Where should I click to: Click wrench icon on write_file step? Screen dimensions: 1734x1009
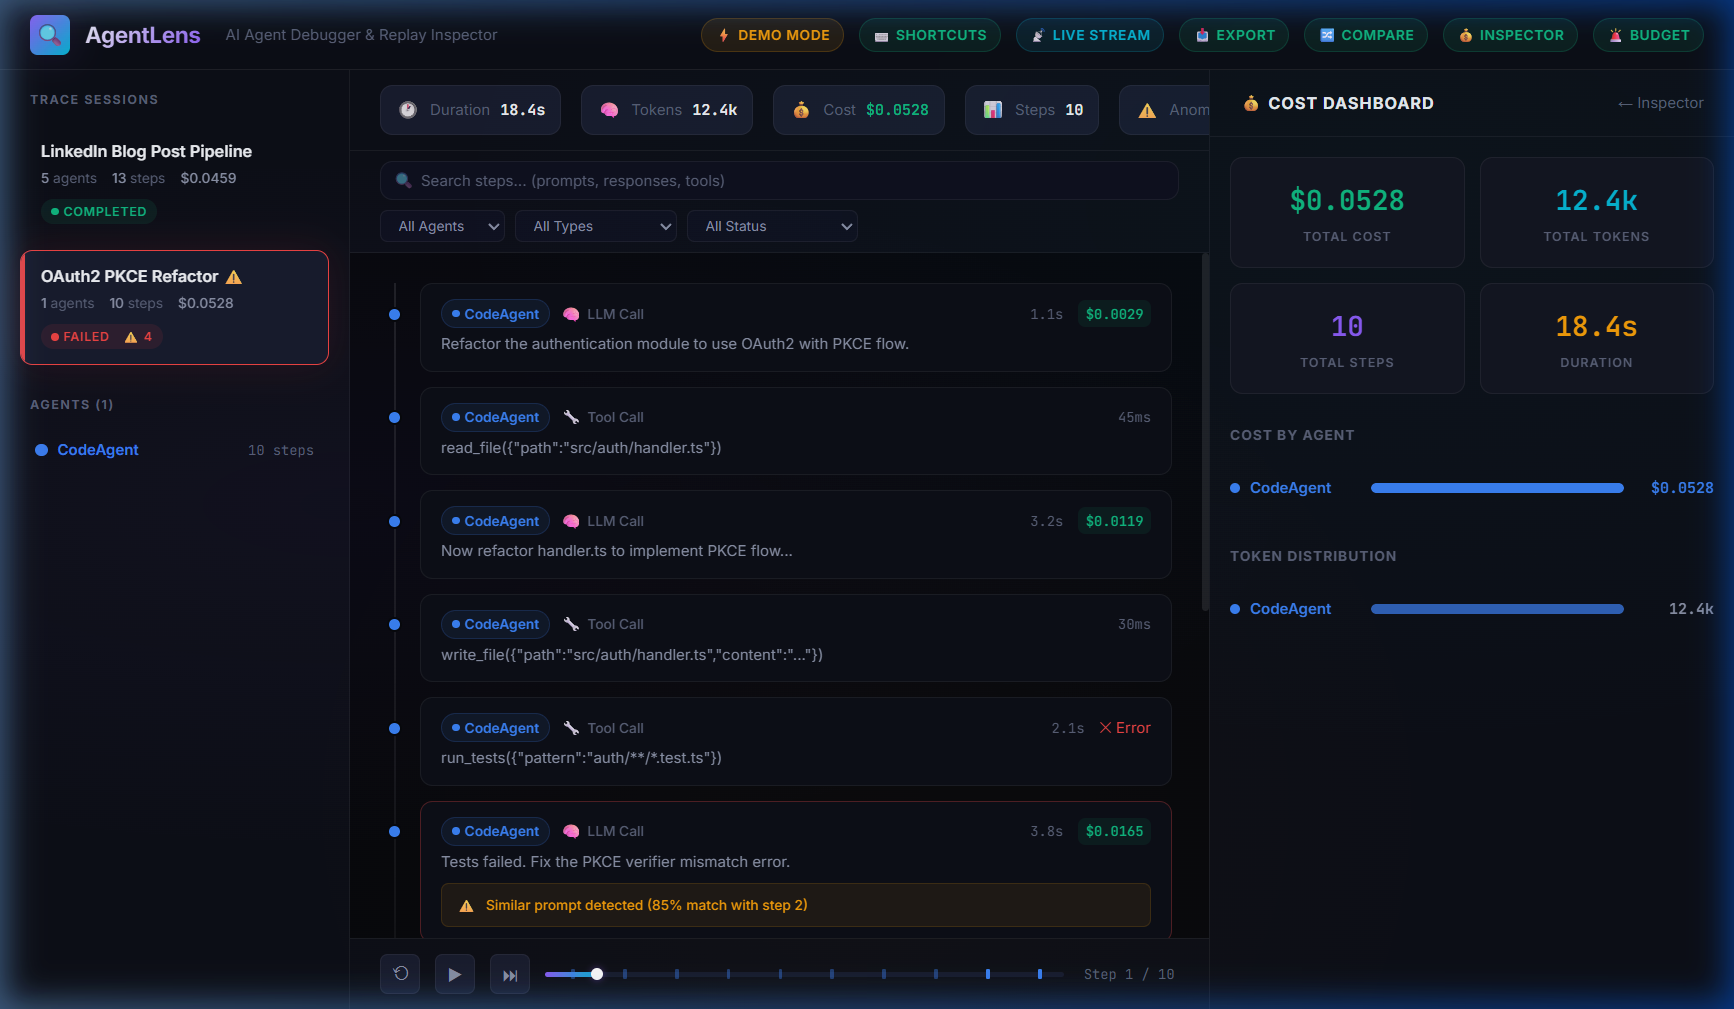click(x=571, y=624)
